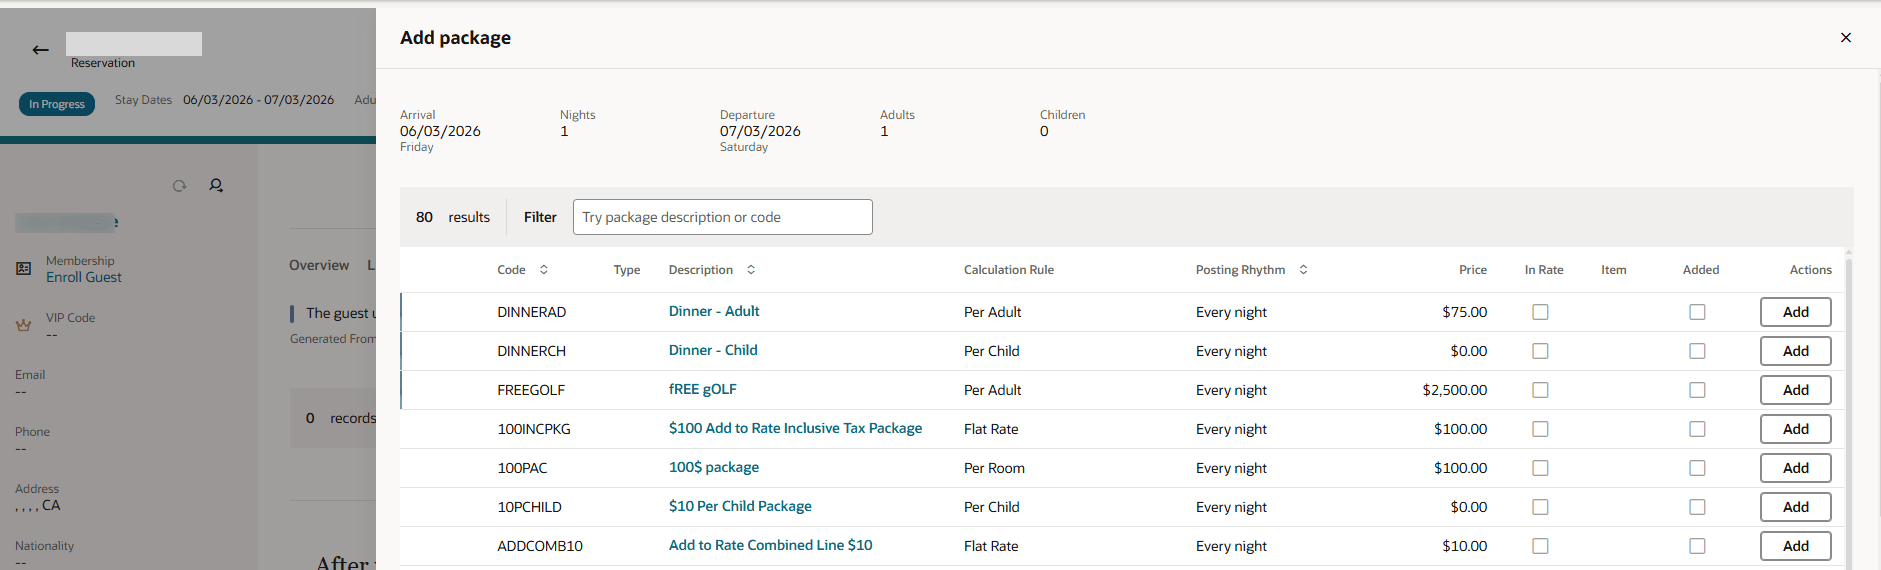The image size is (1881, 570).
Task: Open the 100$ package link
Action: 714,467
